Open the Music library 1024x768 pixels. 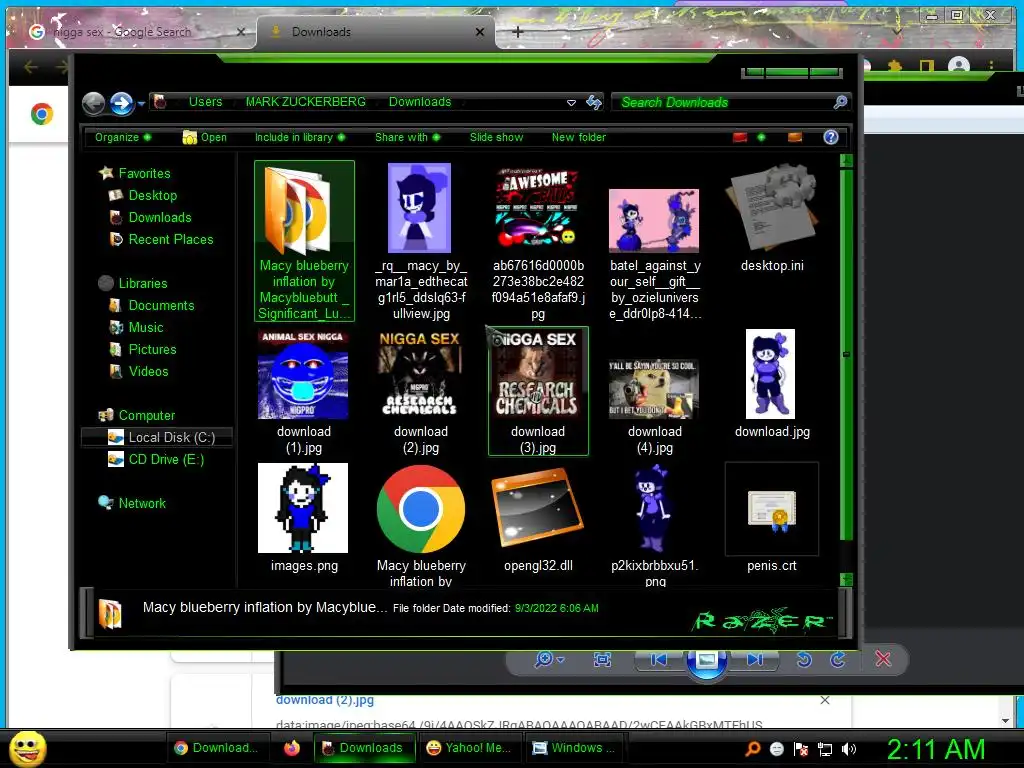146,328
